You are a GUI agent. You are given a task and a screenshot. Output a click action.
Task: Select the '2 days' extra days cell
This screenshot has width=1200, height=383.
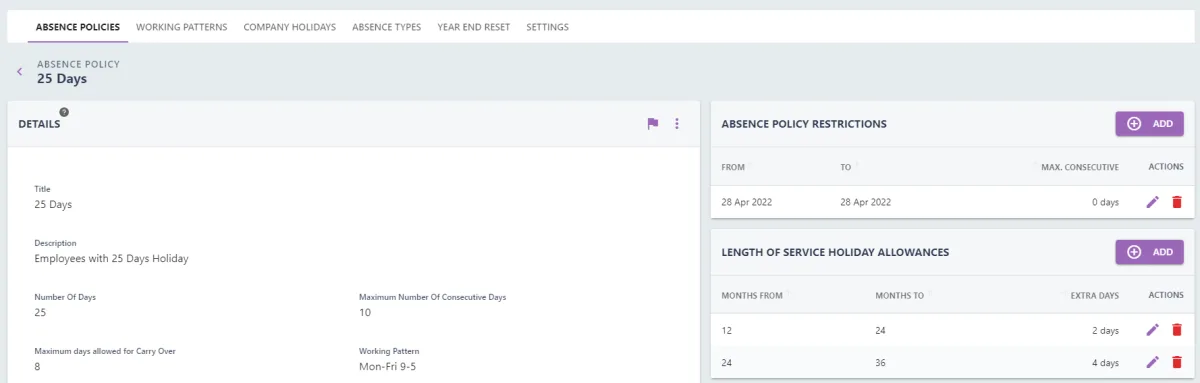[1106, 330]
